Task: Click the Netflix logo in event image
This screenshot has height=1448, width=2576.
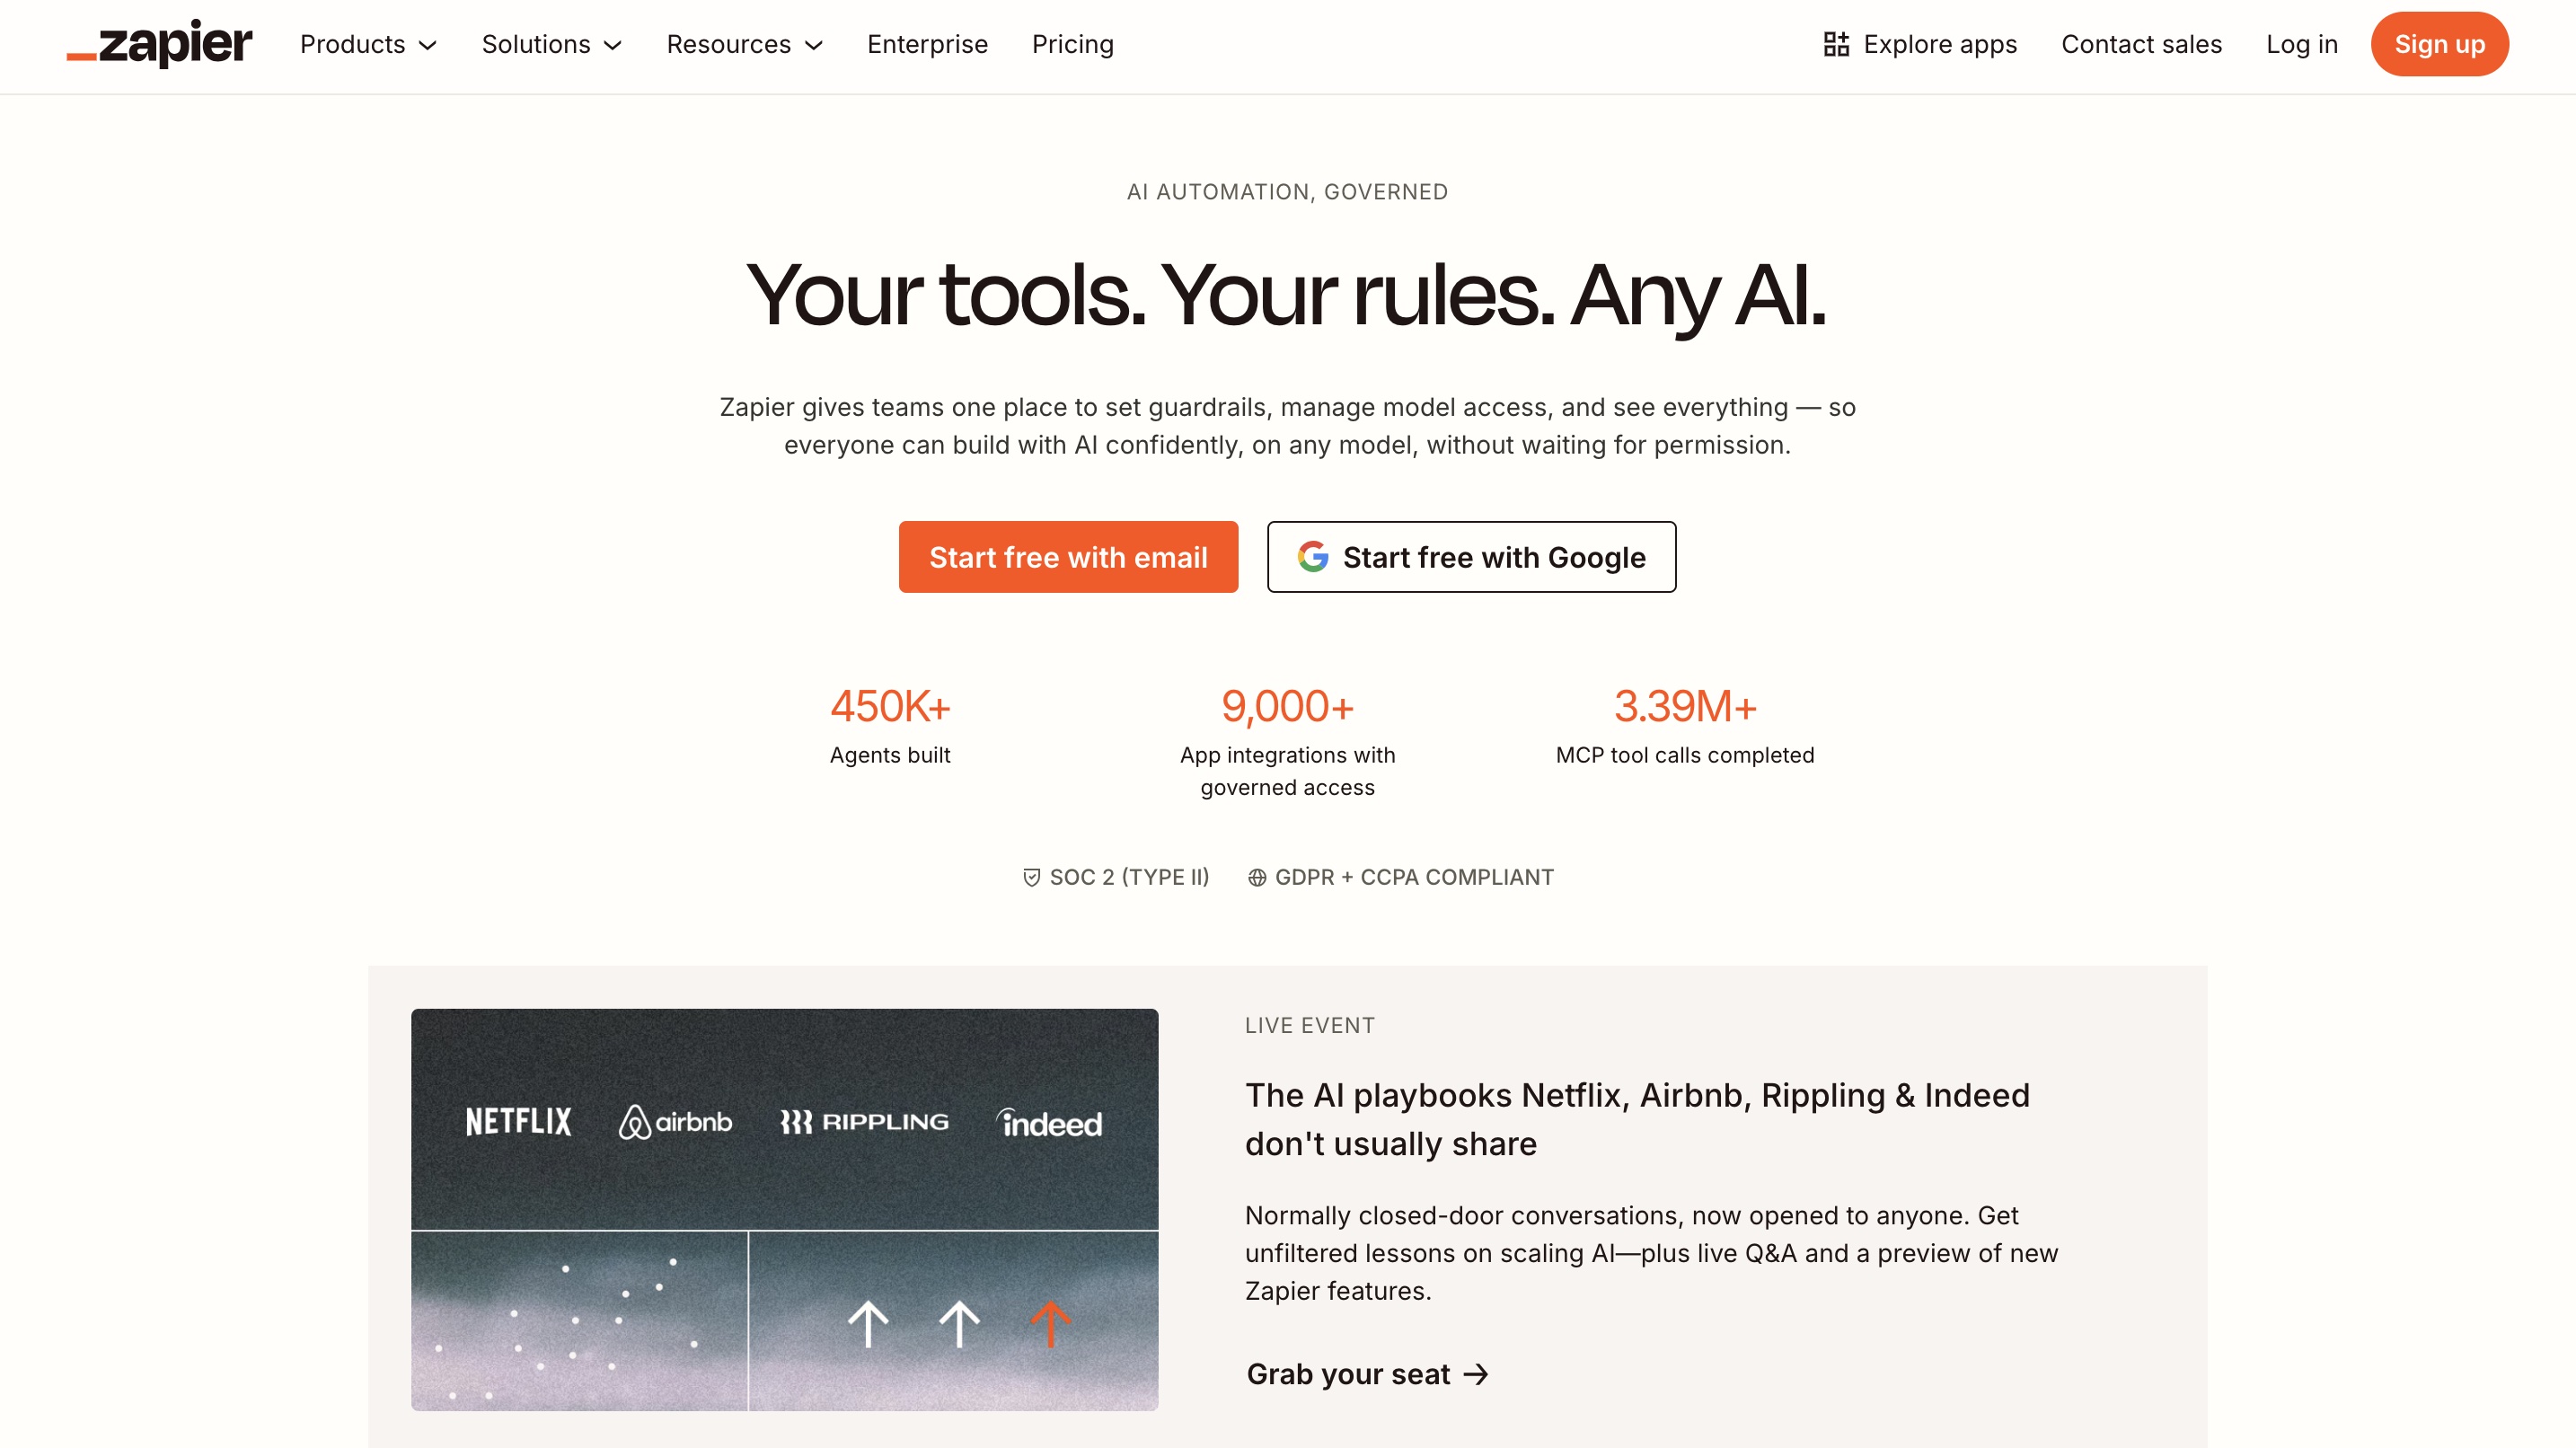Action: 518,1121
